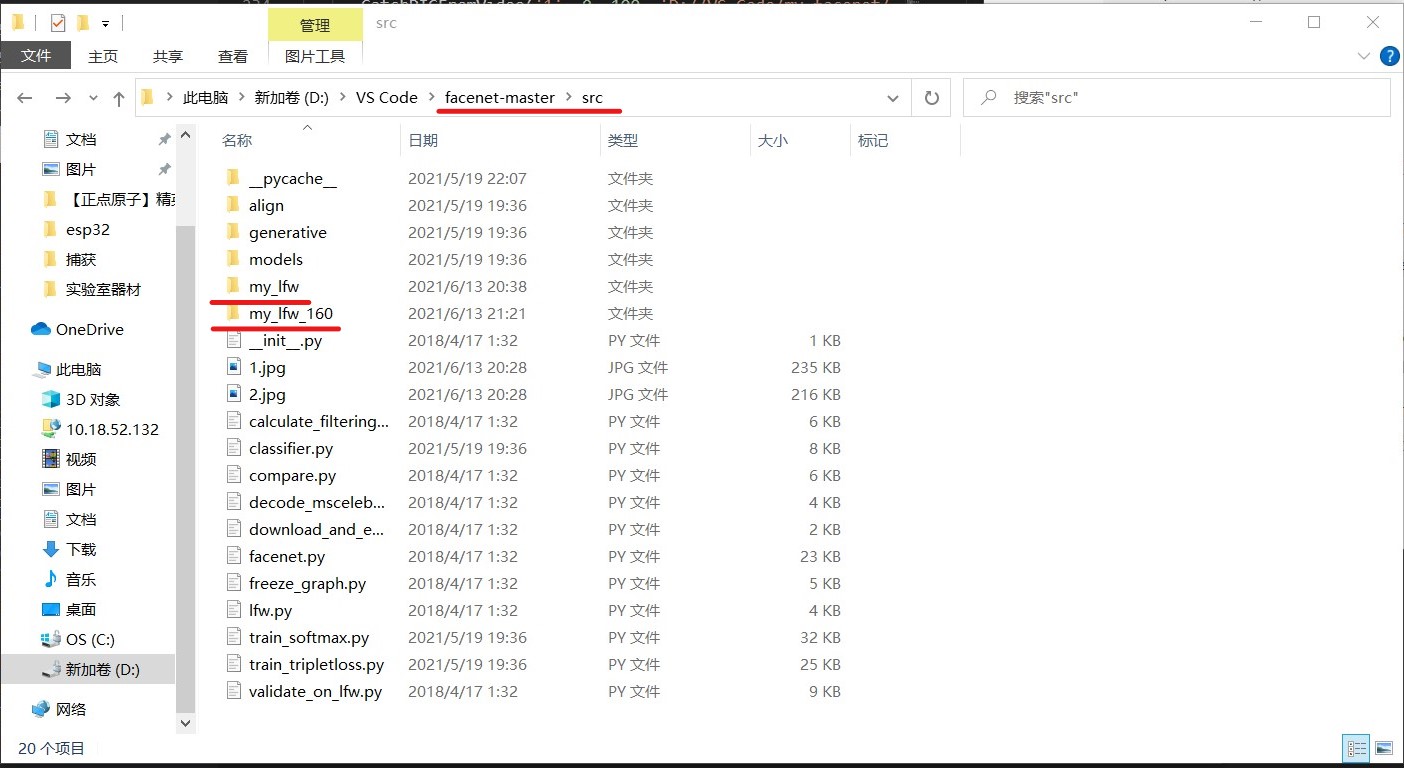This screenshot has height=768, width=1404.
Task: Sort by the 名称 column header
Action: [x=237, y=141]
